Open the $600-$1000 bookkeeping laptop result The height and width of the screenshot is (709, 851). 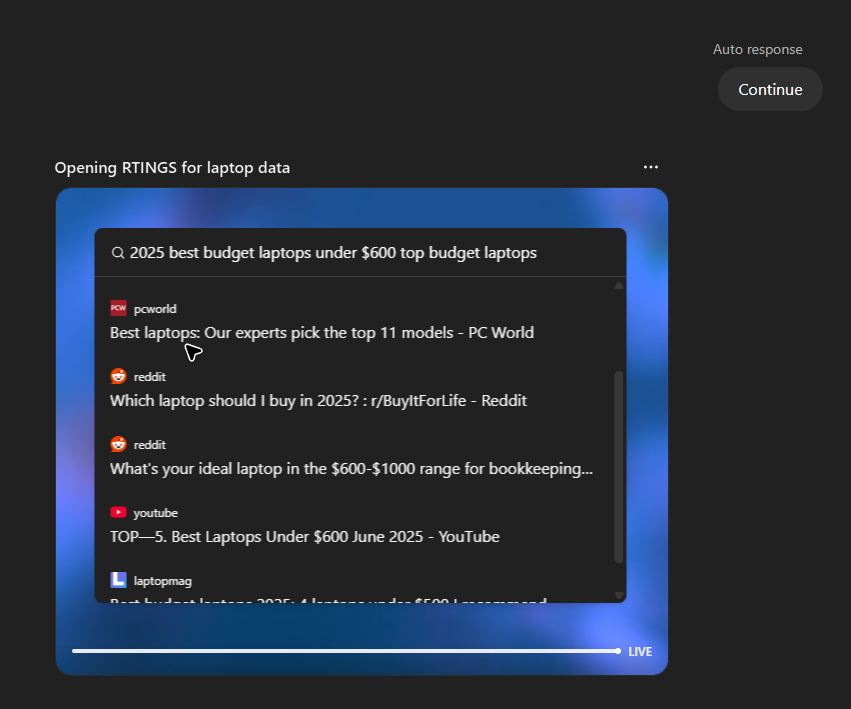[x=351, y=469]
